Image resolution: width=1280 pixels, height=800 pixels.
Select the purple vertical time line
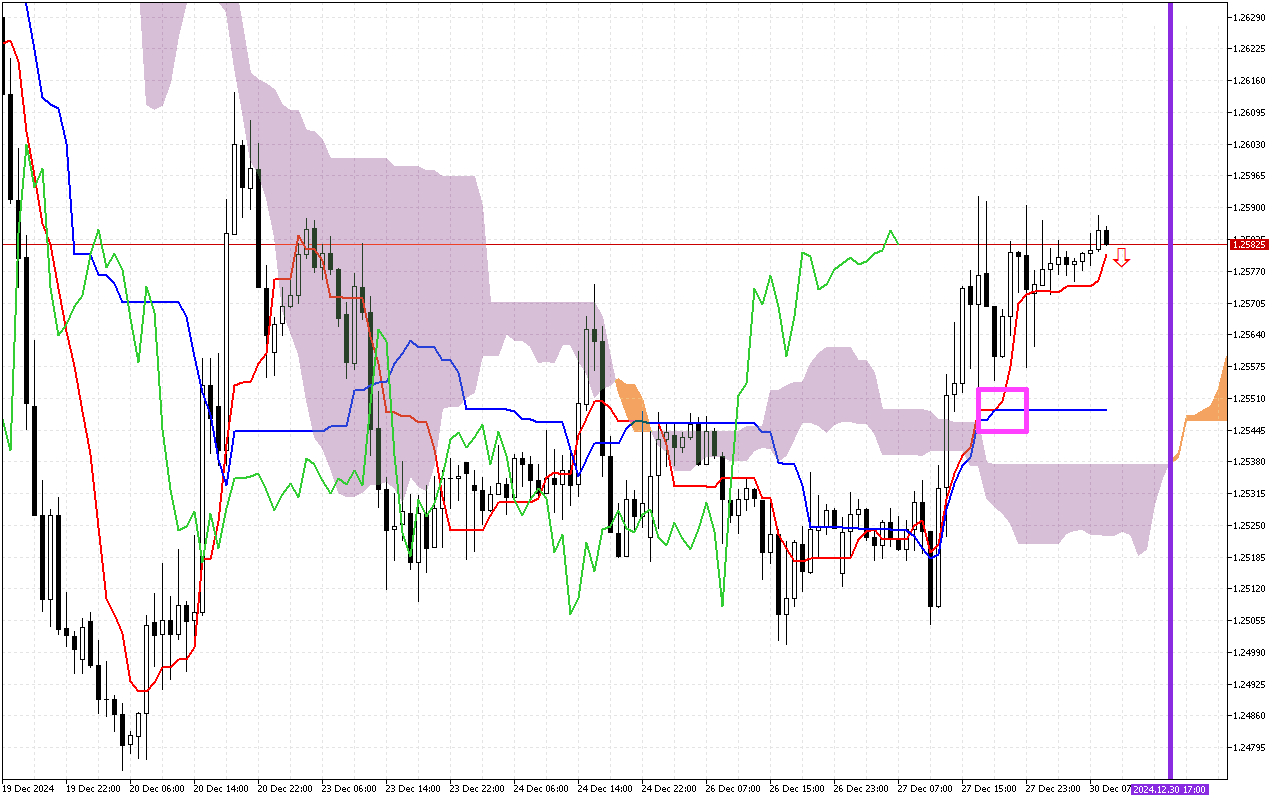(x=1170, y=390)
